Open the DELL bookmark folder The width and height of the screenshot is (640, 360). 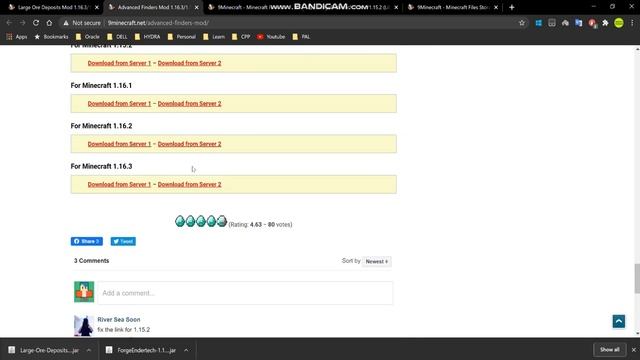click(x=117, y=37)
